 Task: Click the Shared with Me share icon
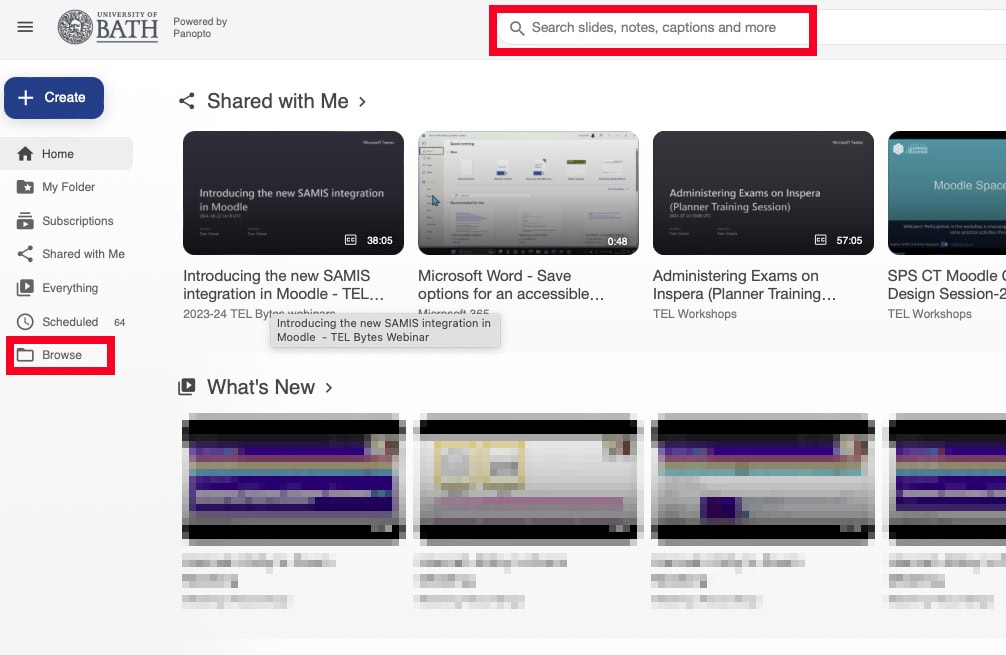click(x=25, y=254)
